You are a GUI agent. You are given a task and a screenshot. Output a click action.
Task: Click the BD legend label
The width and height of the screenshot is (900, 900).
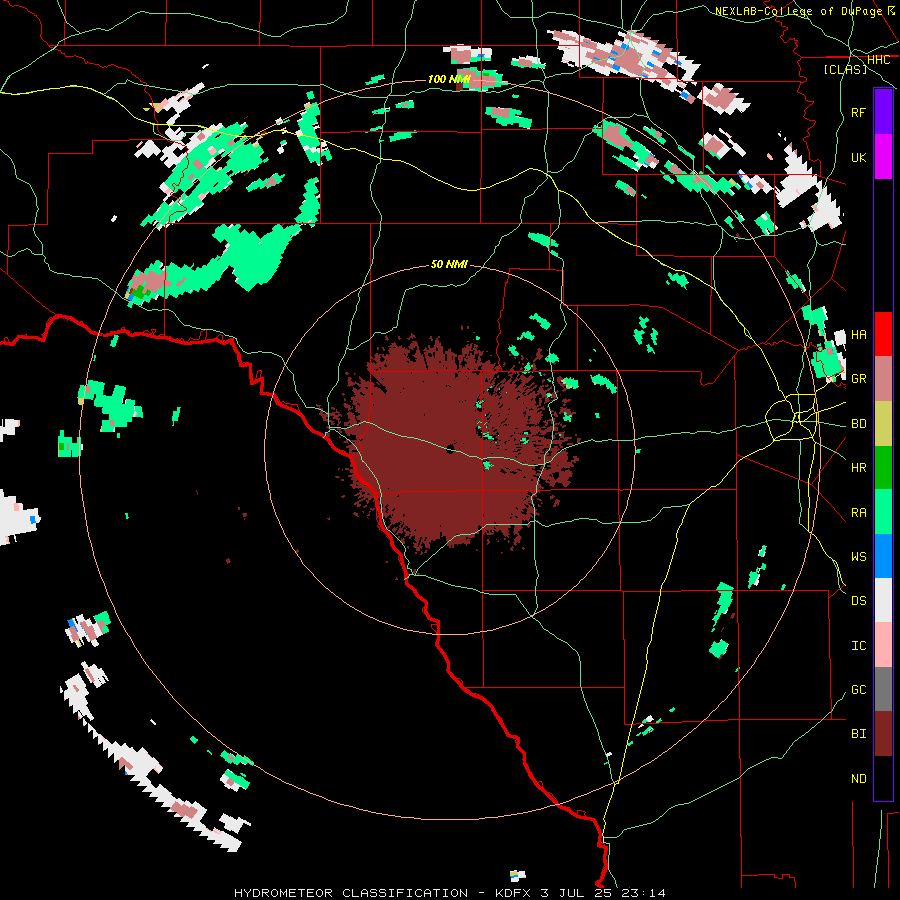pos(858,424)
